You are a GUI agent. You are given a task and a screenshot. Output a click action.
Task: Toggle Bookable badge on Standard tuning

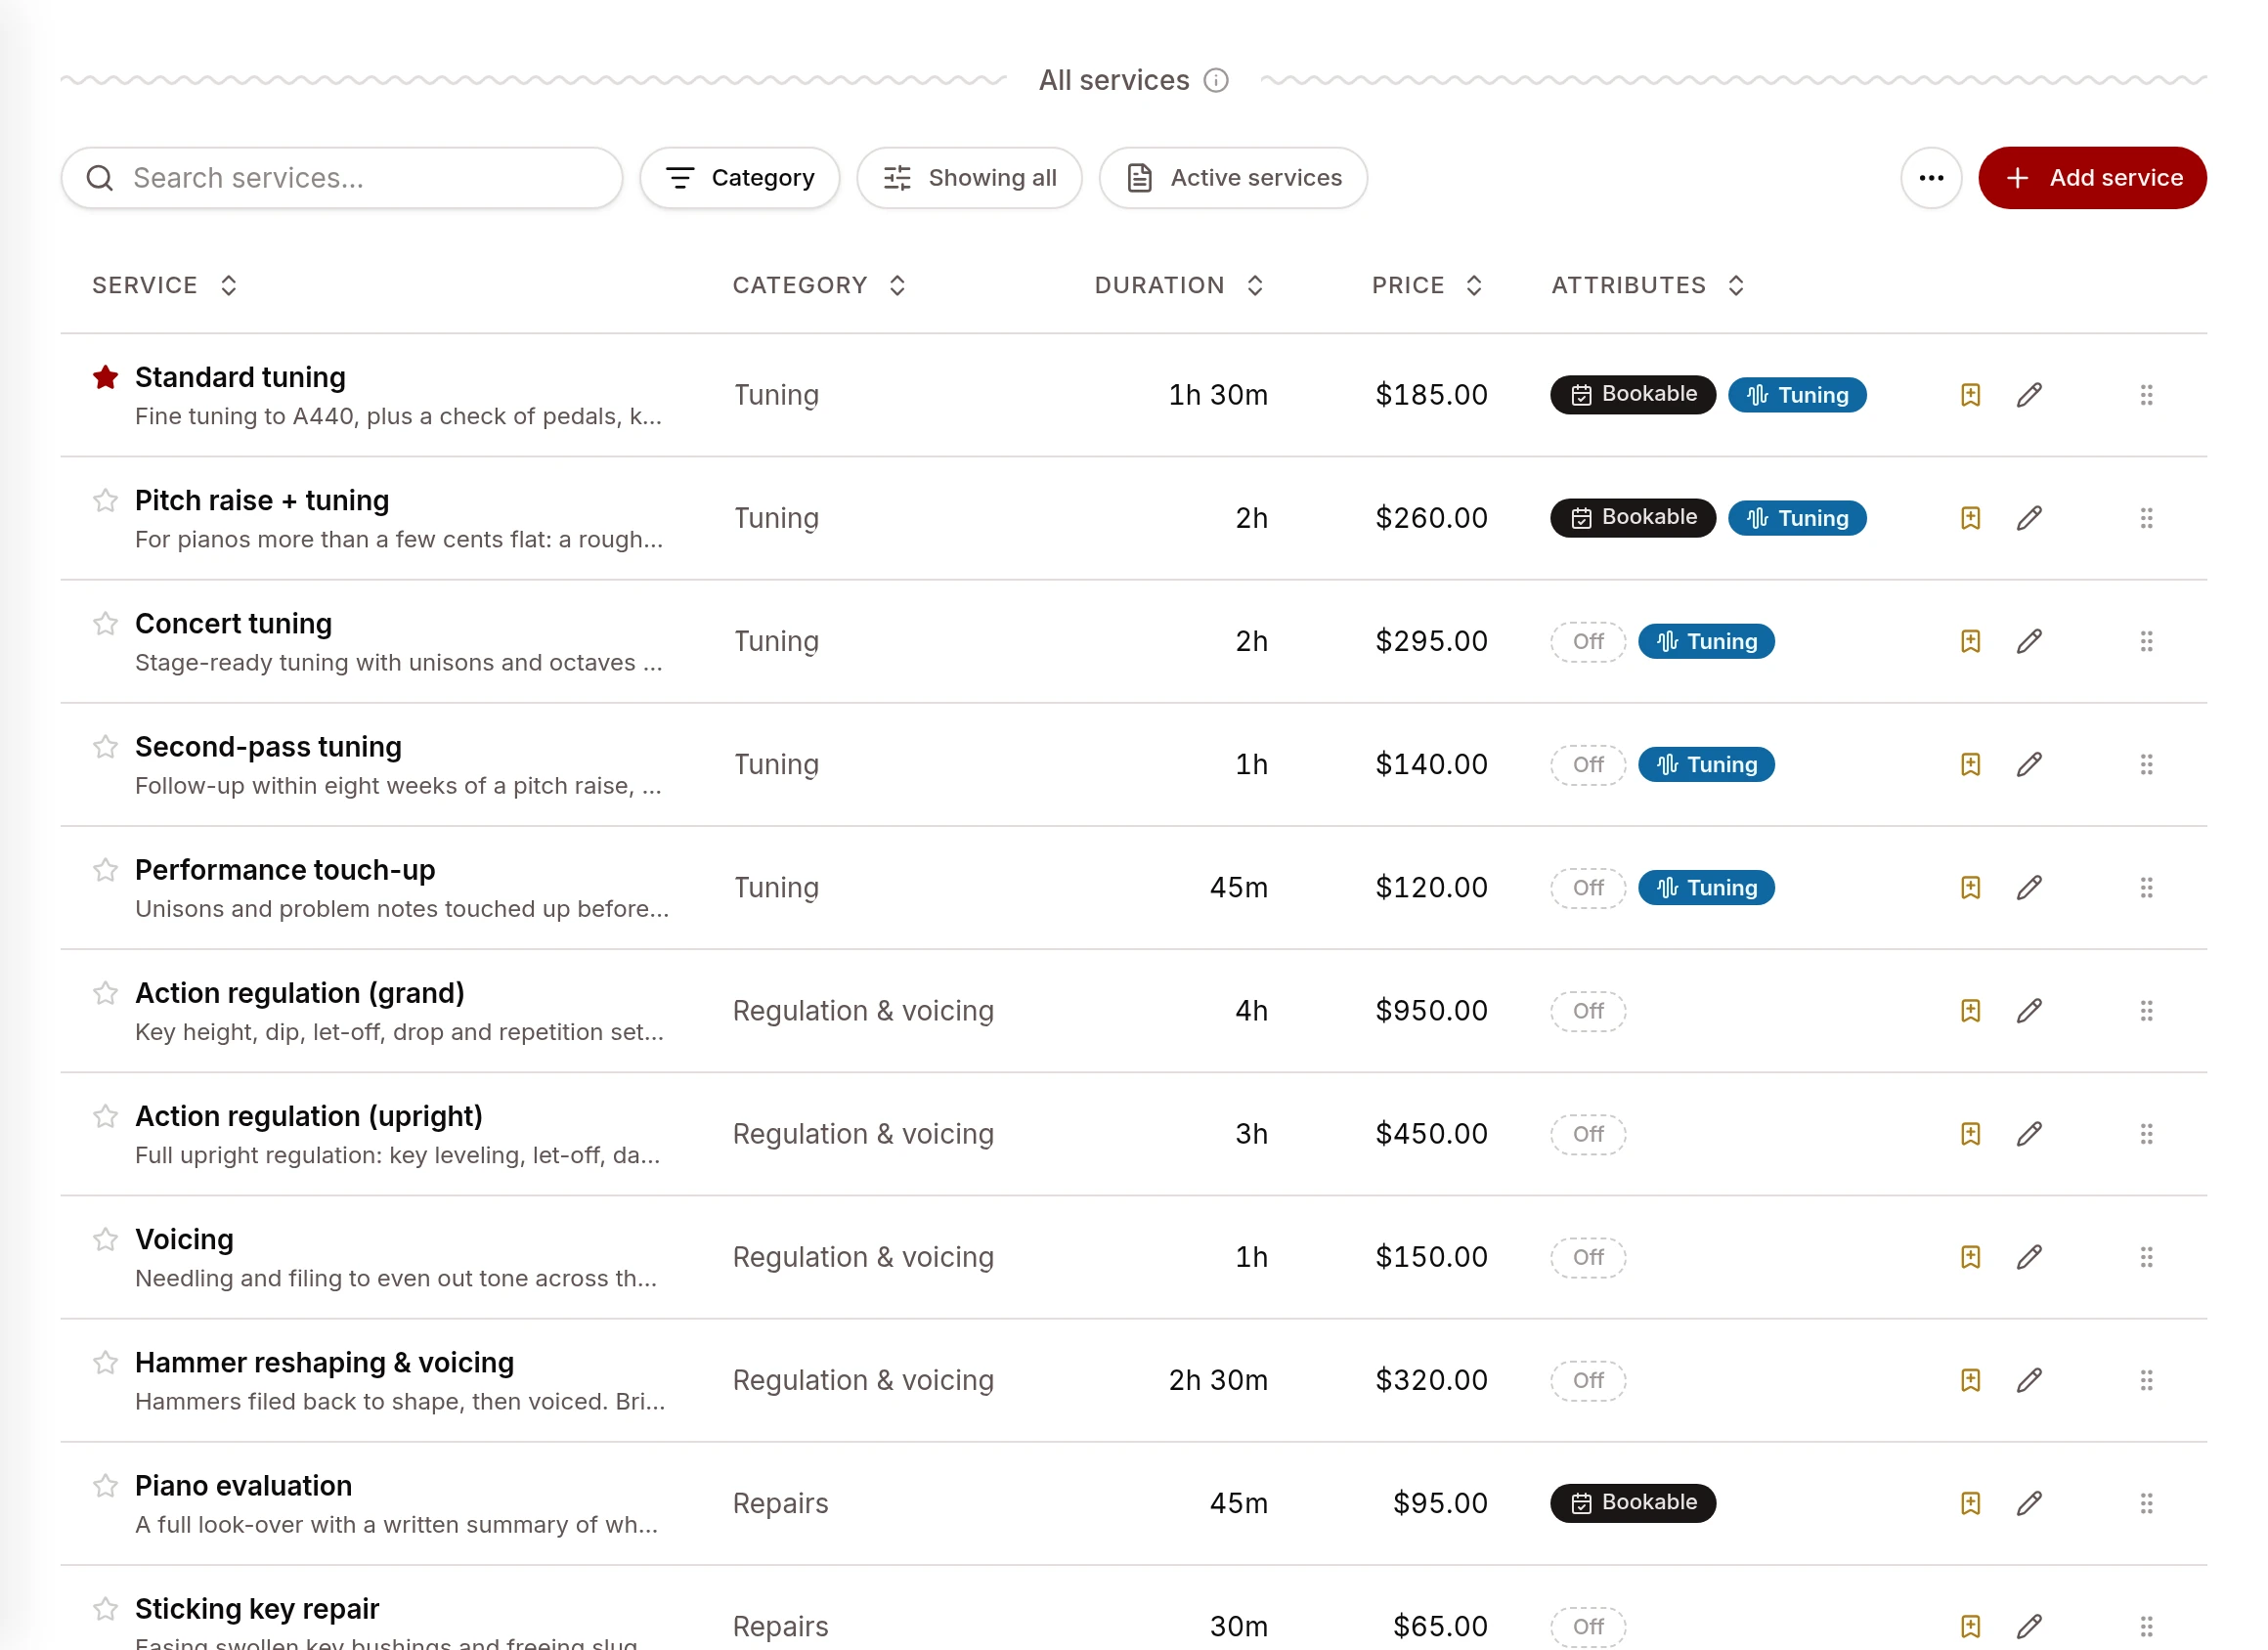(x=1632, y=394)
